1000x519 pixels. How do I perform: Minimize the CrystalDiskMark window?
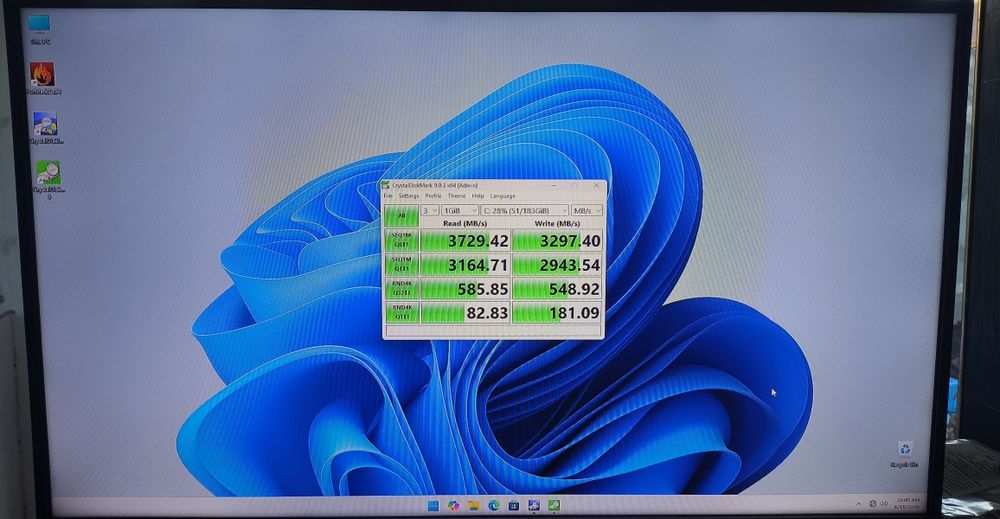tap(554, 186)
